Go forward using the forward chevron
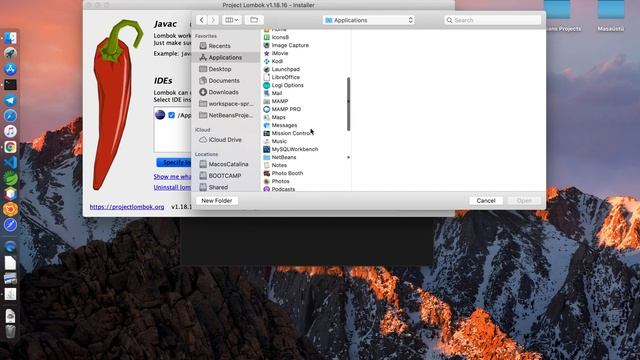The image size is (640, 360). tap(213, 20)
